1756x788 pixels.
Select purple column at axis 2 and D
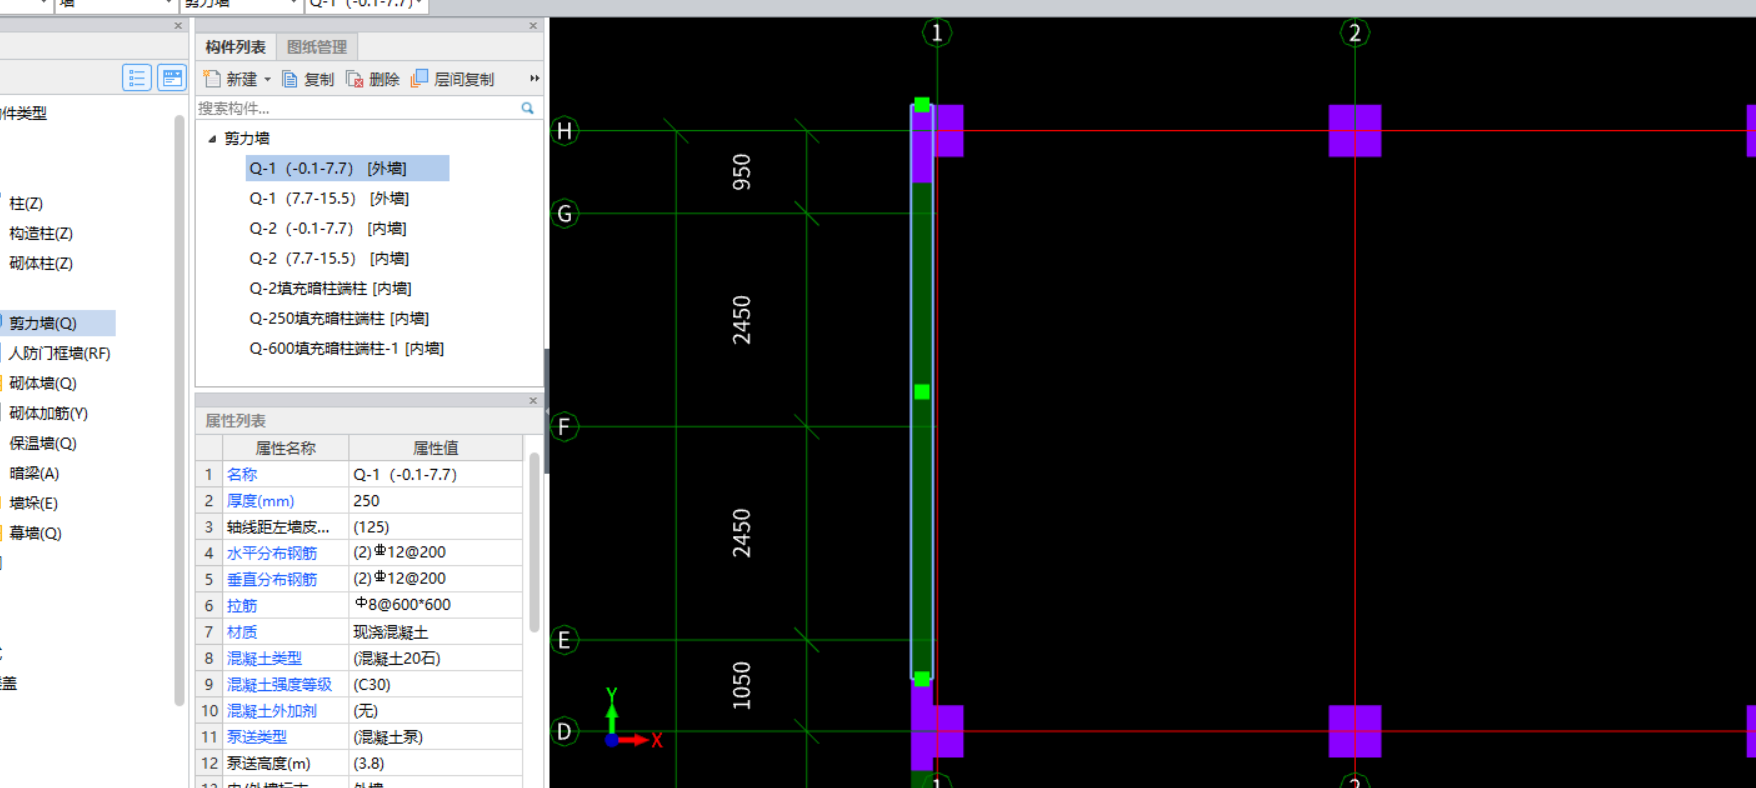[x=1355, y=731]
